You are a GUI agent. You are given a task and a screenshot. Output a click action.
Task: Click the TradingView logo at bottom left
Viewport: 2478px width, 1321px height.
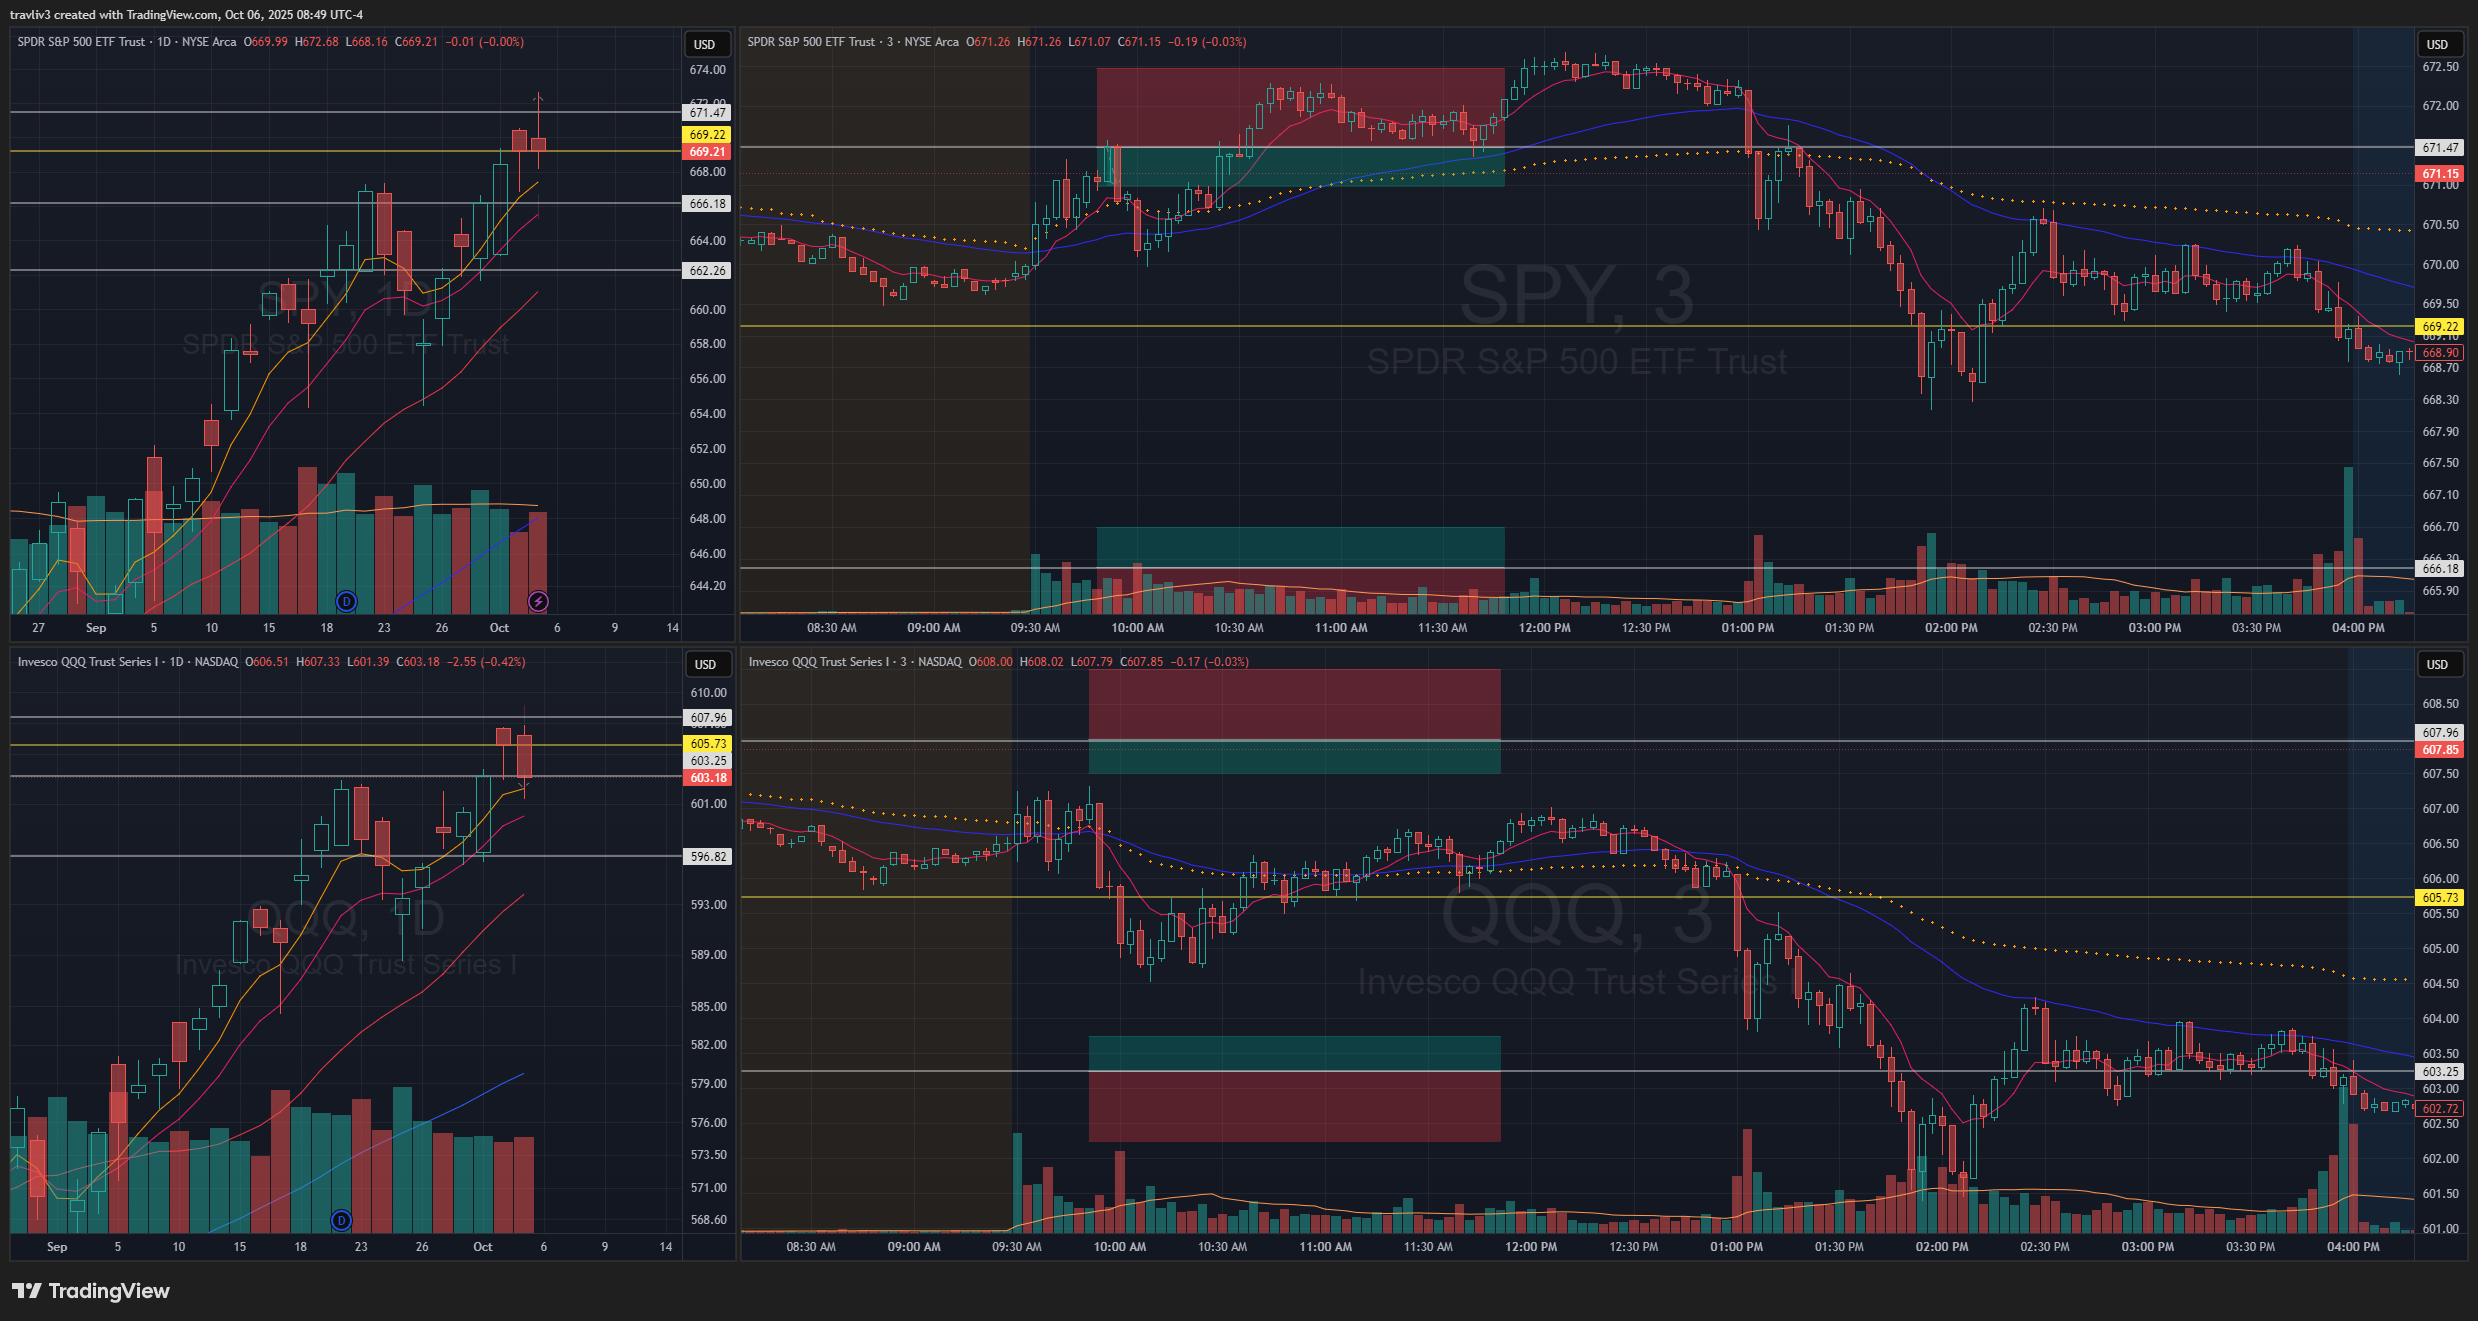pyautogui.click(x=91, y=1291)
